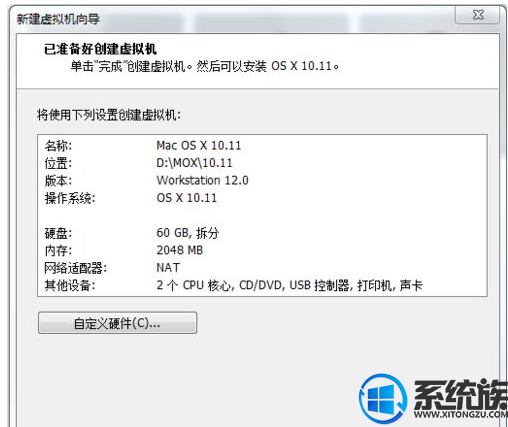
Task: Click the D:\MOX\10.11 location path
Action: (194, 163)
